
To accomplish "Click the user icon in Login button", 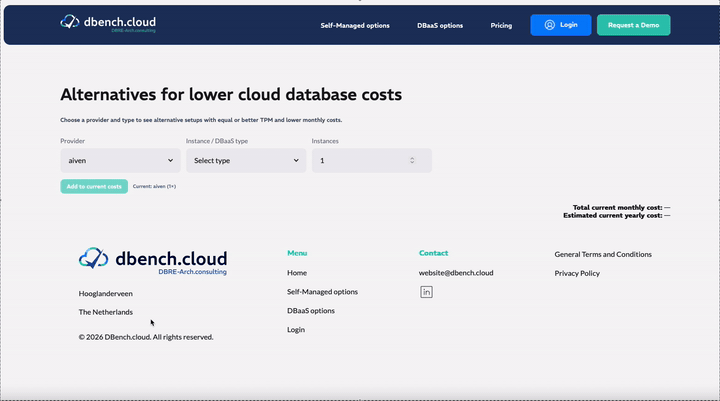I will click(549, 25).
